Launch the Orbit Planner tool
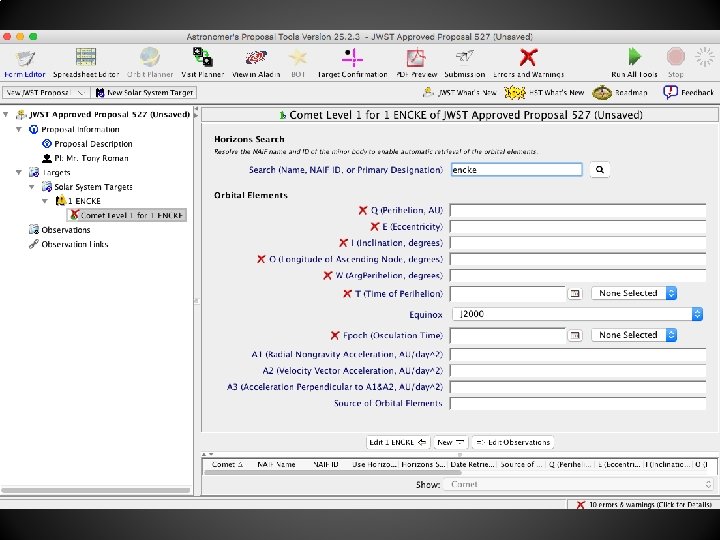The height and width of the screenshot is (540, 720). point(150,63)
